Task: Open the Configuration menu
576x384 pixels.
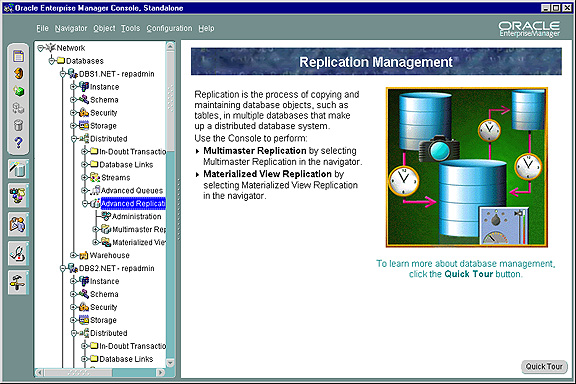Action: 169,28
